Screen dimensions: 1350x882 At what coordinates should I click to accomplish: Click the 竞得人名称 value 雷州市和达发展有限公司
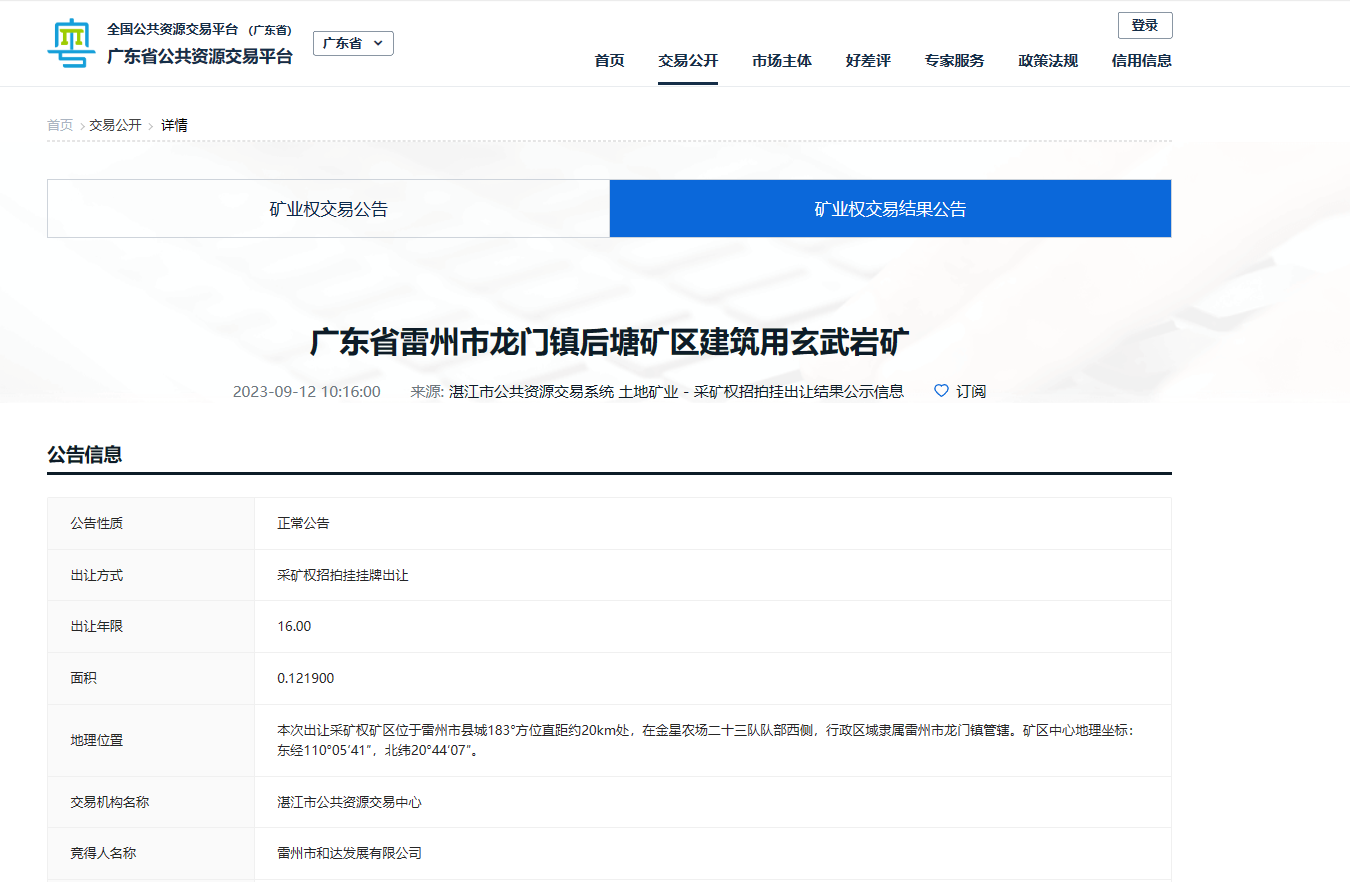click(x=349, y=853)
